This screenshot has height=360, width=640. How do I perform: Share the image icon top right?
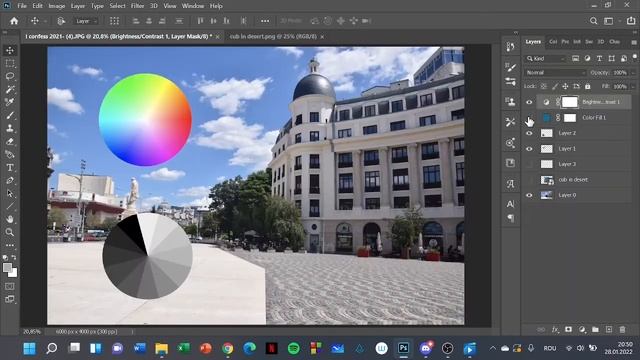[631, 21]
